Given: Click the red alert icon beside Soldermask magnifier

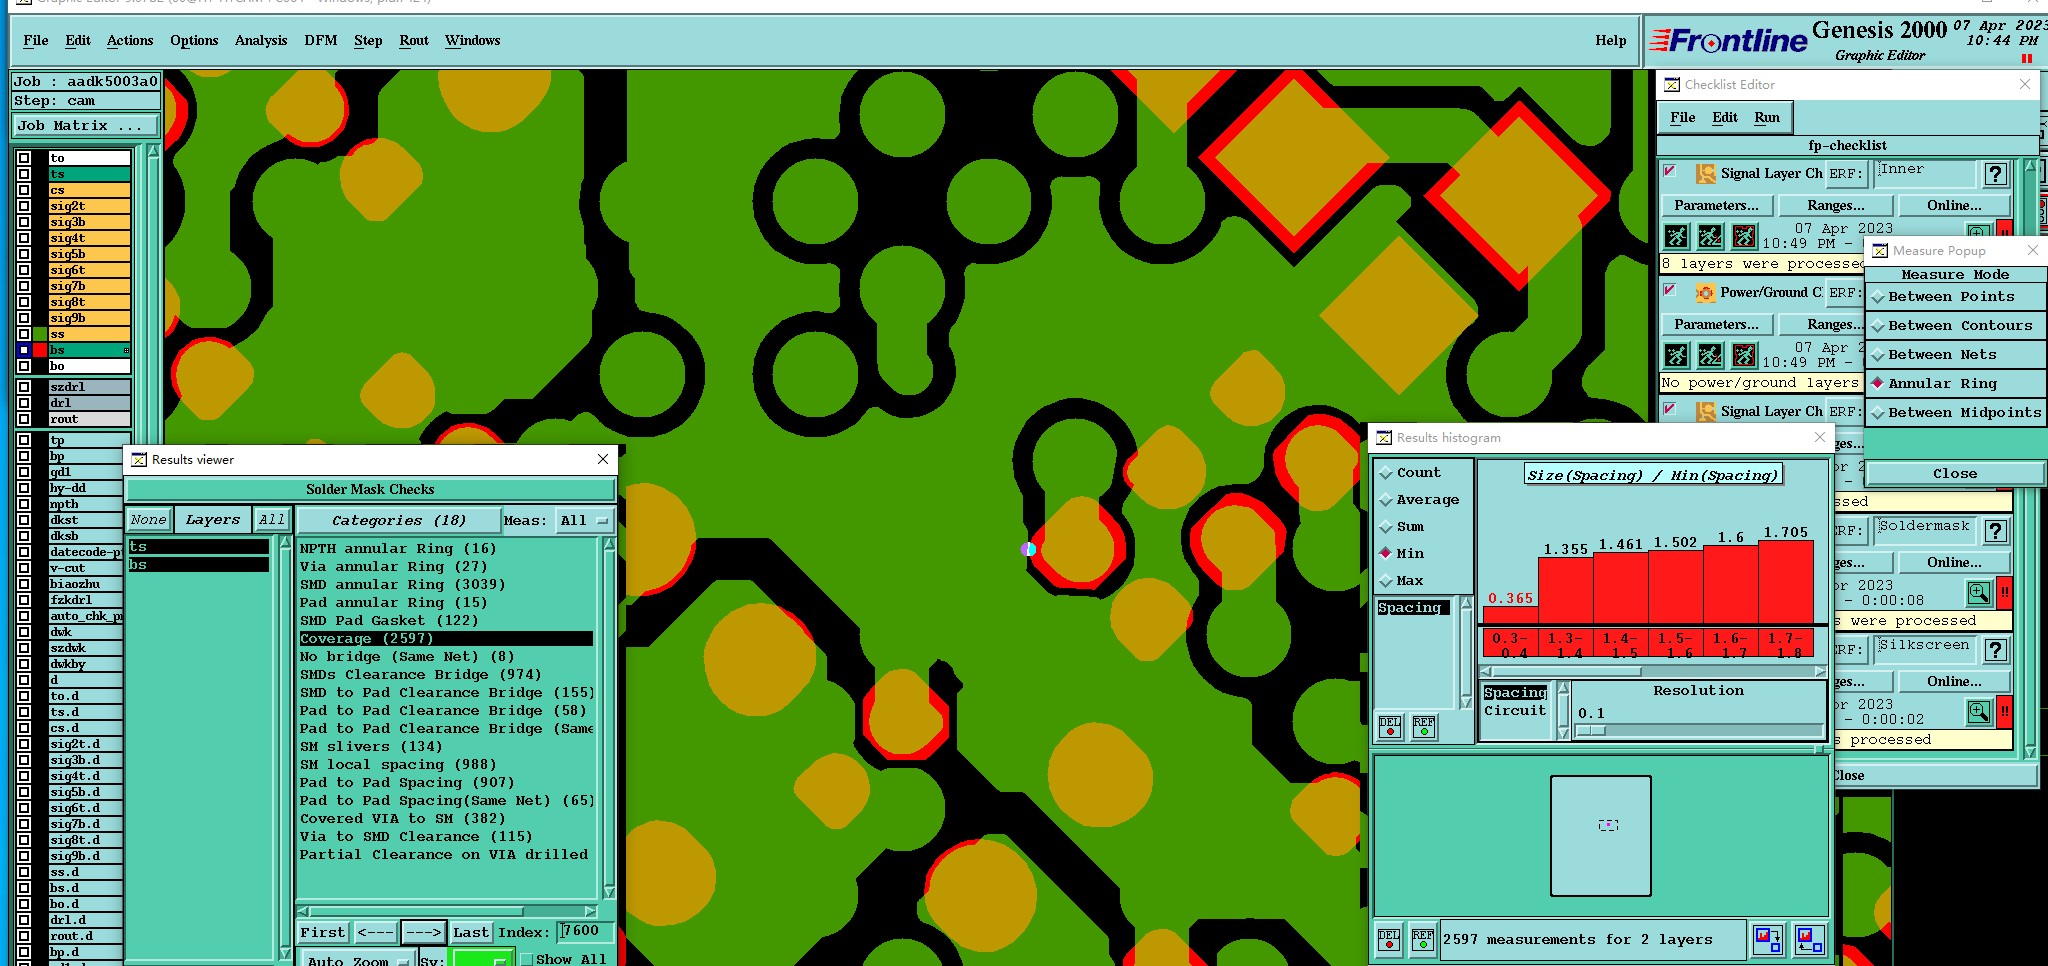Looking at the screenshot, I should (2004, 593).
